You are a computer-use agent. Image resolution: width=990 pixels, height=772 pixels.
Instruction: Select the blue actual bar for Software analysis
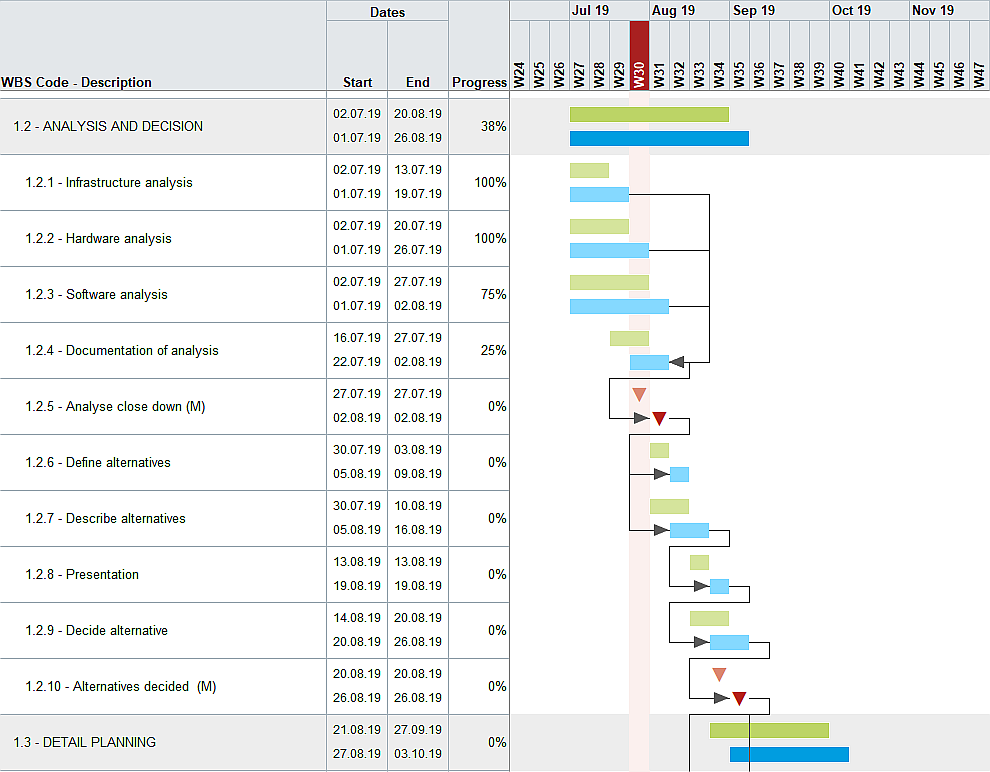coord(618,306)
